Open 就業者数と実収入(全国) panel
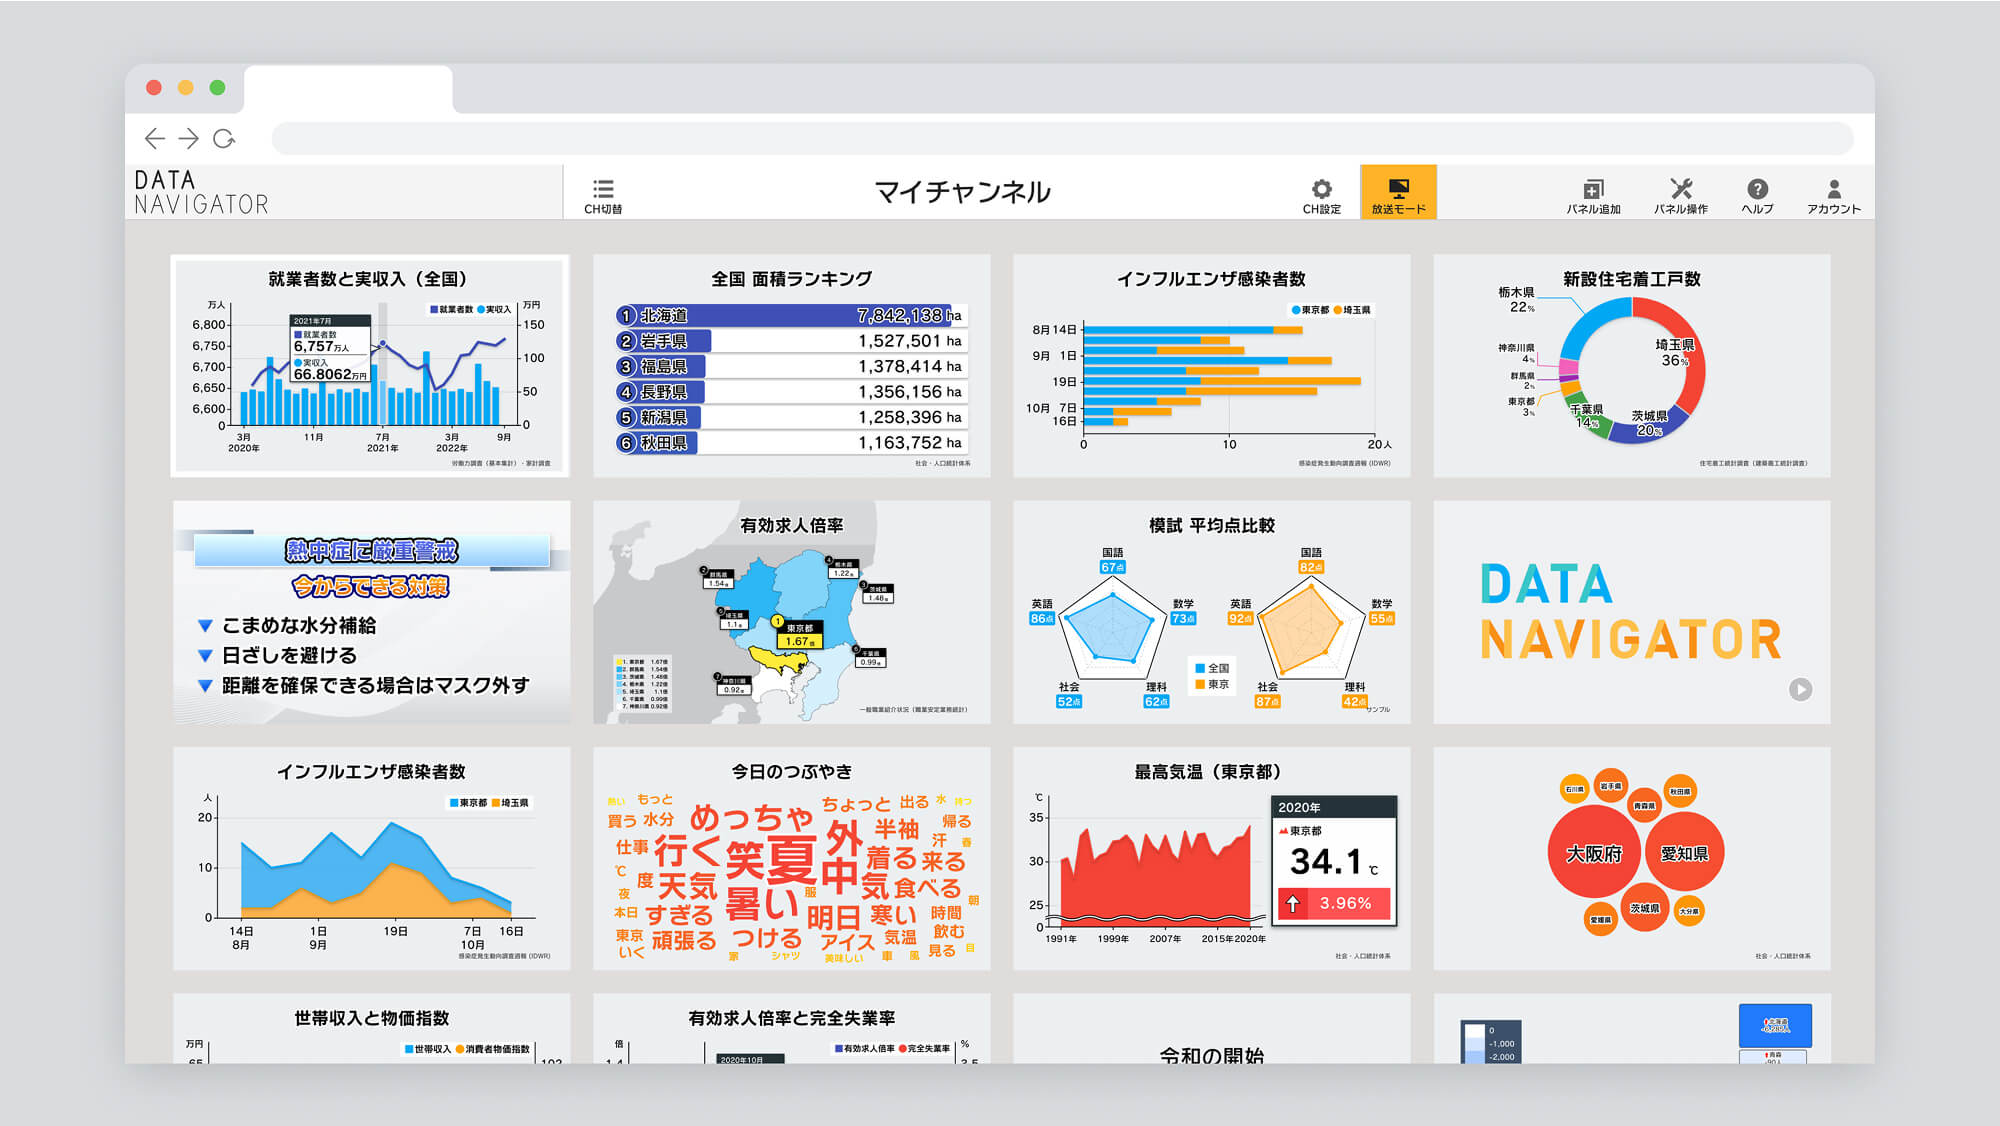2000x1126 pixels. [371, 366]
